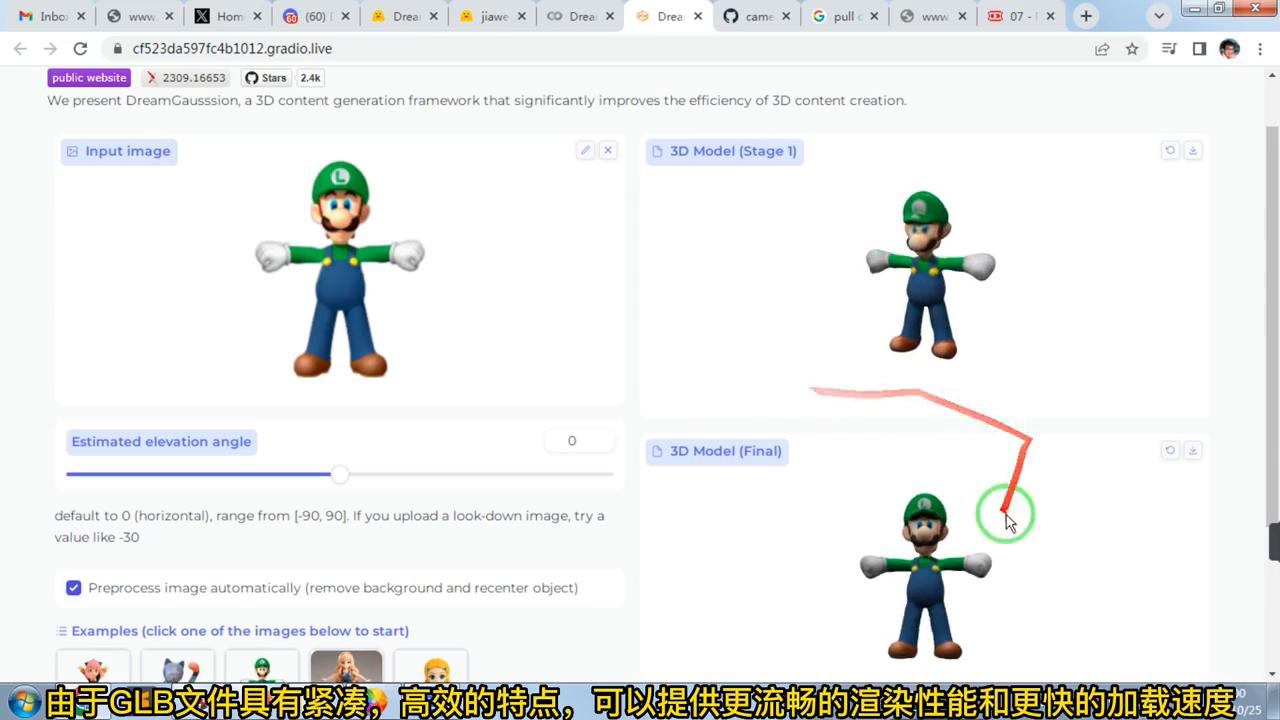The image size is (1280, 720).
Task: Bookmark this page with the star icon
Action: click(x=1132, y=49)
